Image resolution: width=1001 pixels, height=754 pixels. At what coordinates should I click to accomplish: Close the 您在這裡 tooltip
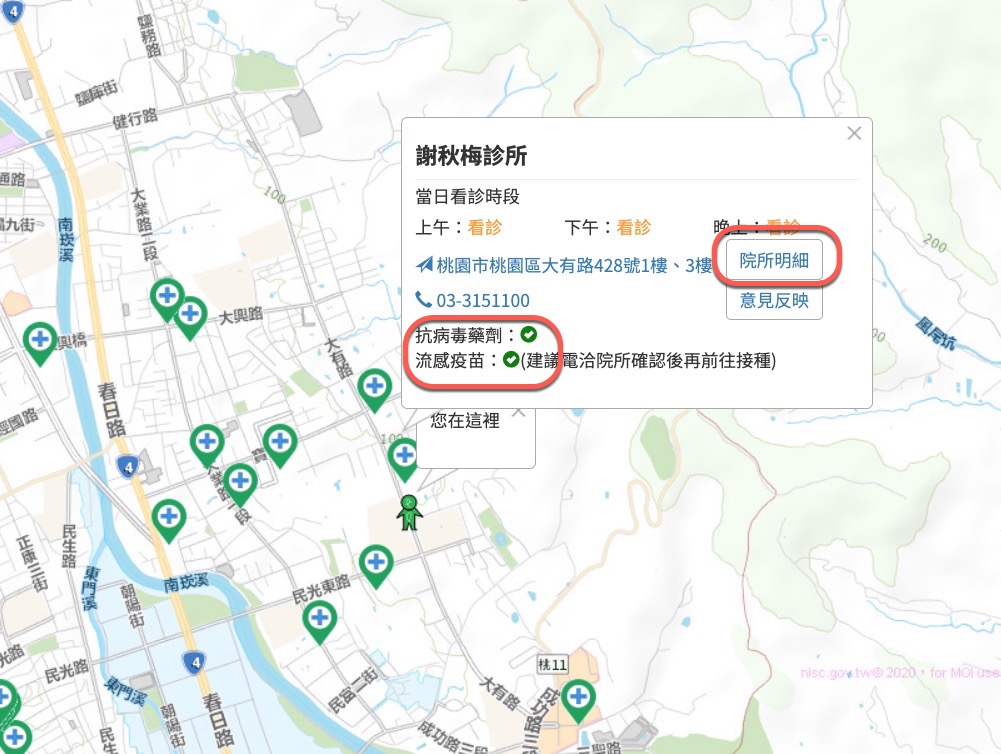[519, 414]
